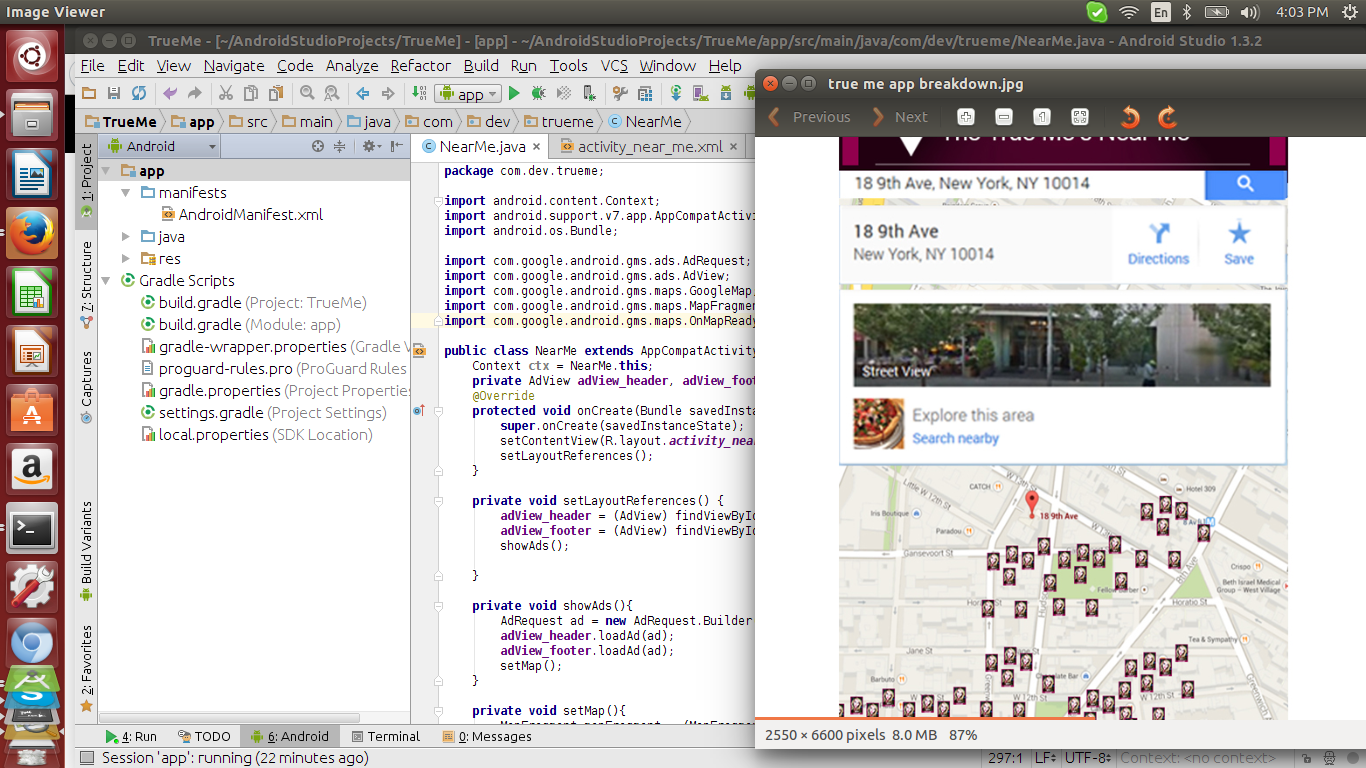Image resolution: width=1366 pixels, height=768 pixels.
Task: Expand the res folder
Action: [x=126, y=259]
